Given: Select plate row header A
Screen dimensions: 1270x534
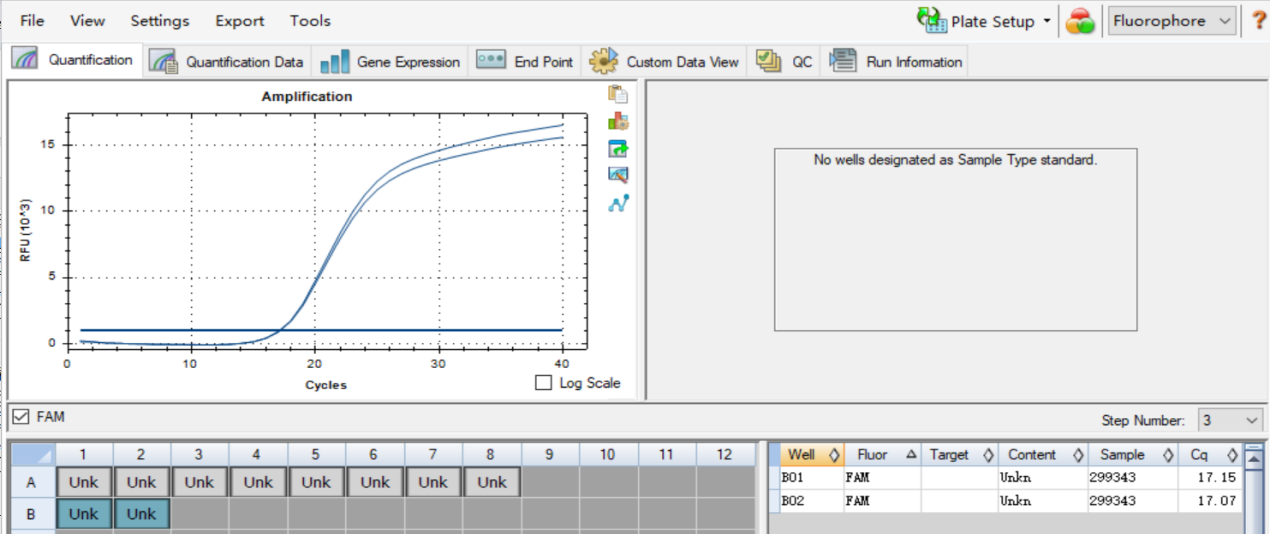Looking at the screenshot, I should click(31, 482).
